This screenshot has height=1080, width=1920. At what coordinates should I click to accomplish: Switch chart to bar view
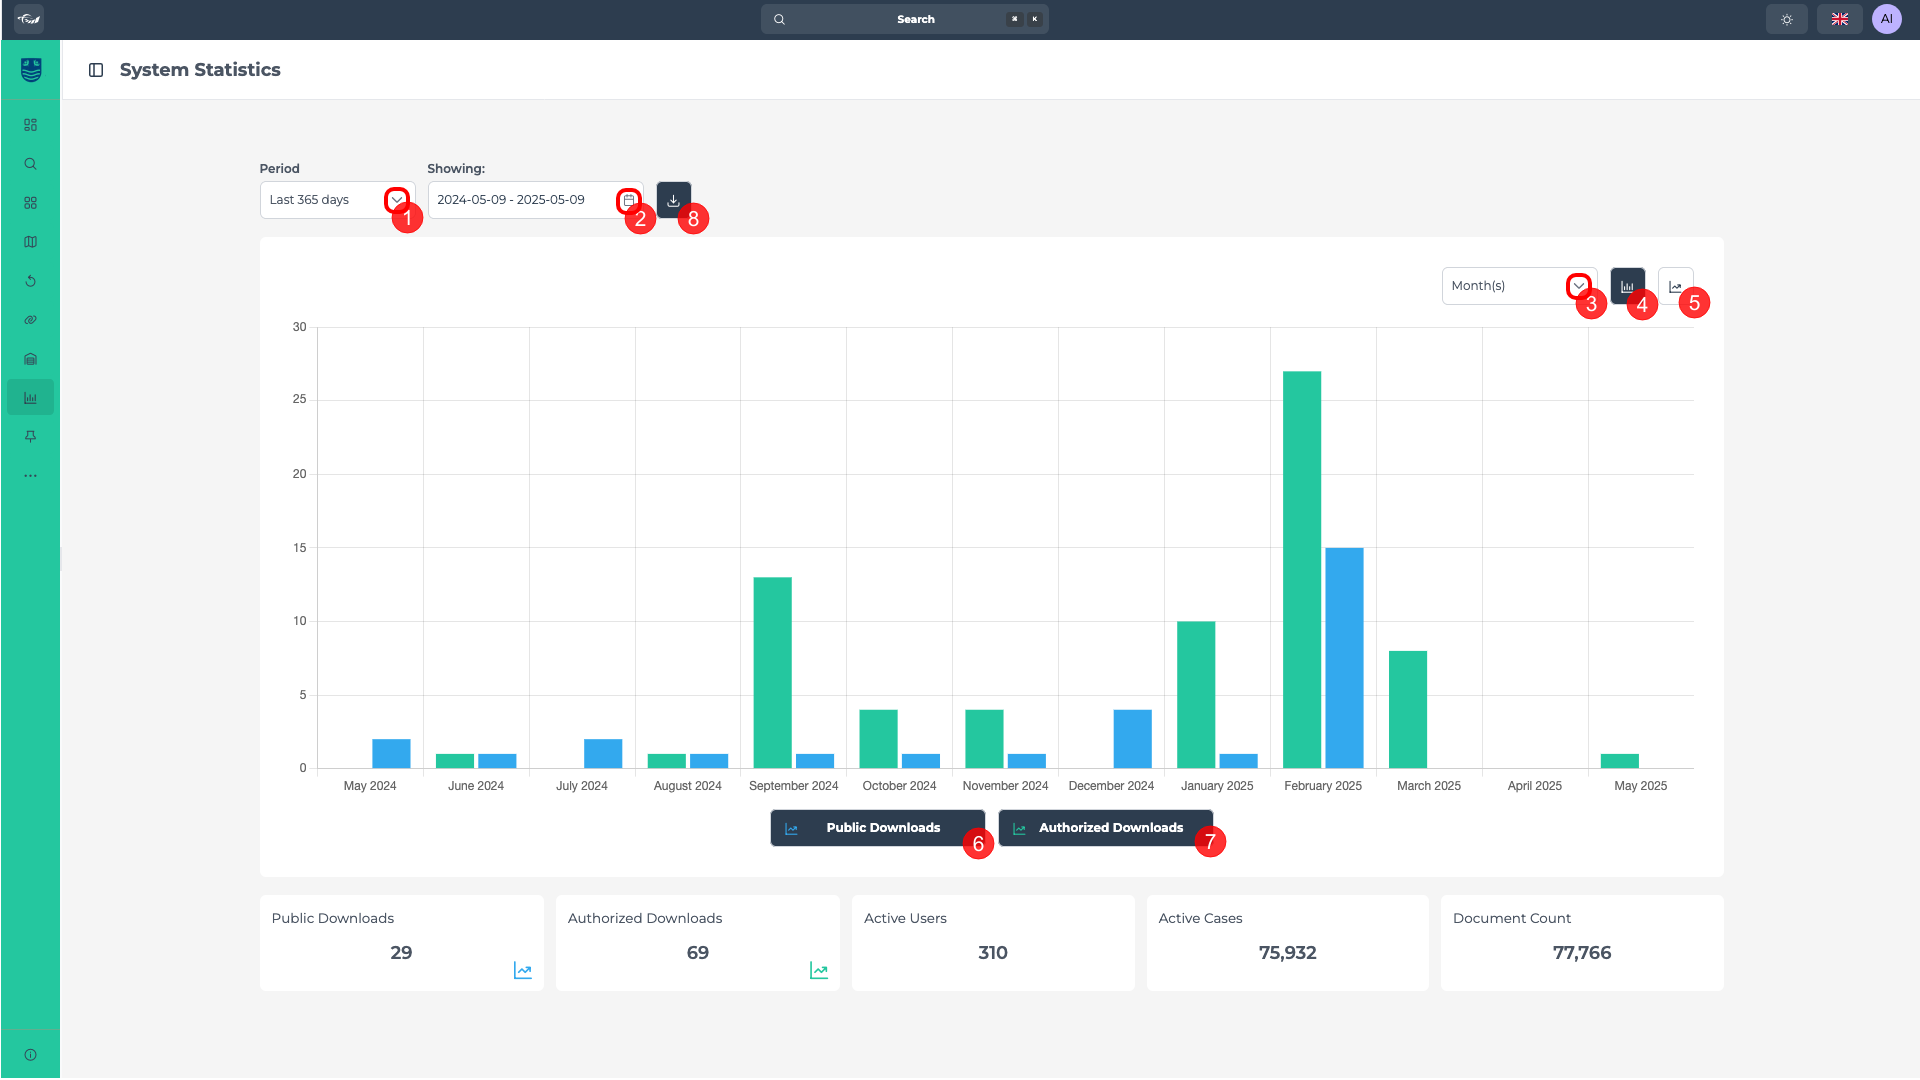(x=1627, y=286)
